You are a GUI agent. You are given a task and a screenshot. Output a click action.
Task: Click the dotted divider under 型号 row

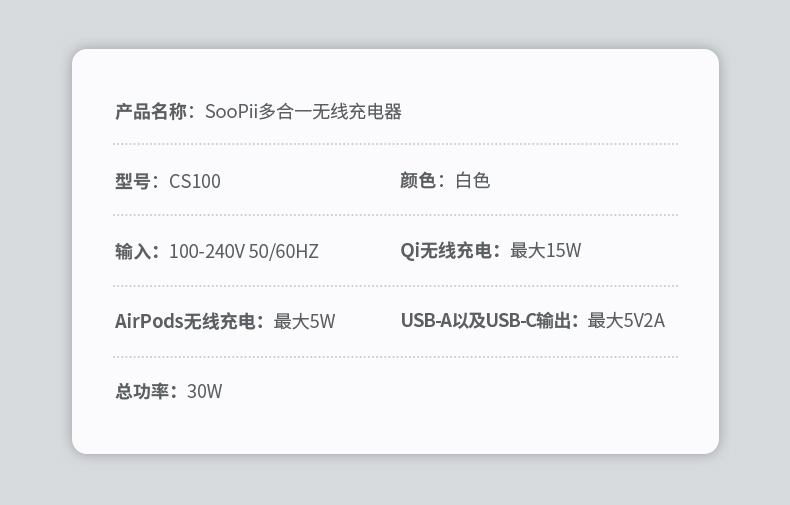395,215
